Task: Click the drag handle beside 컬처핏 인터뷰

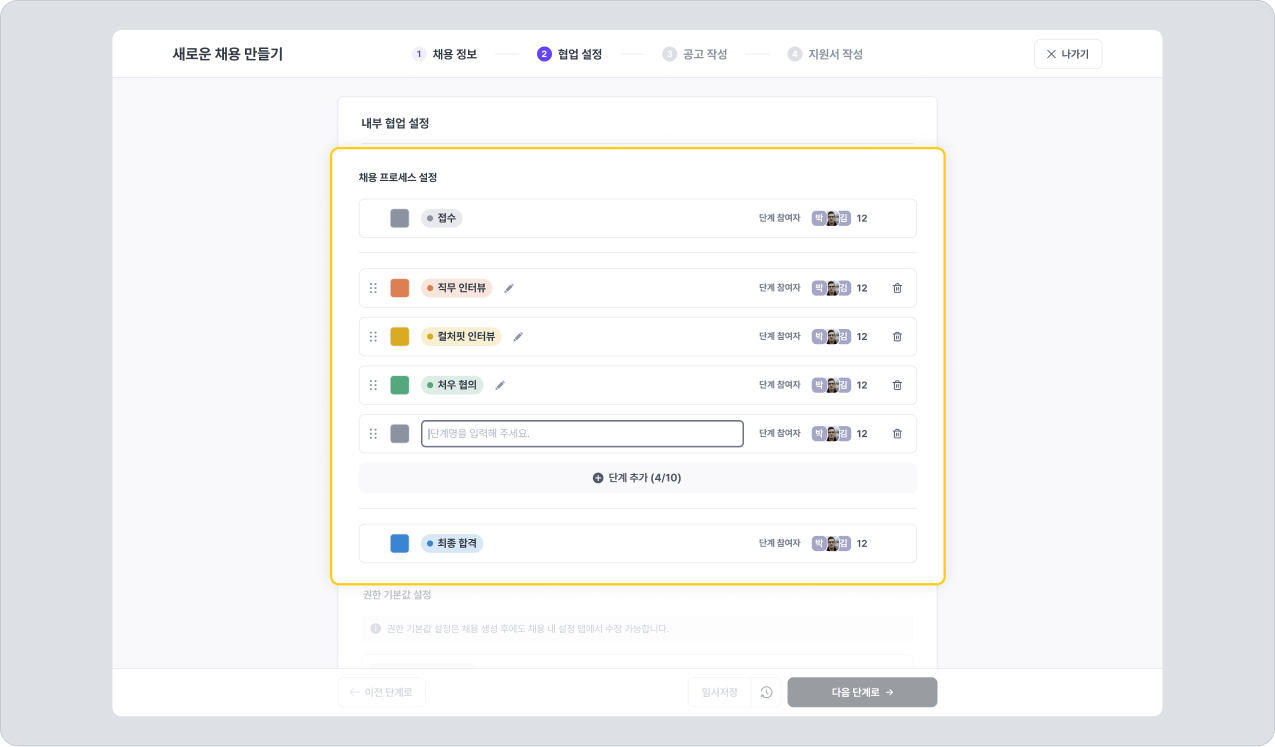Action: (373, 337)
